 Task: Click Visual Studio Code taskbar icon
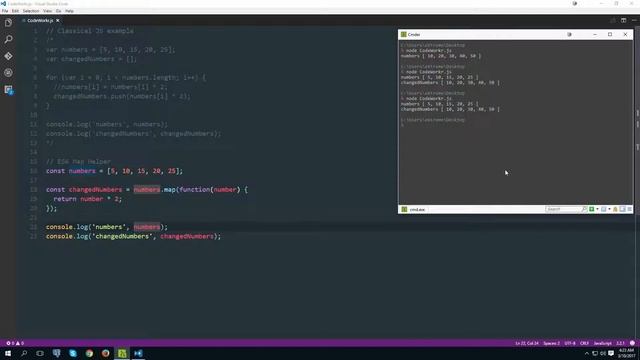pyautogui.click(x=138, y=353)
